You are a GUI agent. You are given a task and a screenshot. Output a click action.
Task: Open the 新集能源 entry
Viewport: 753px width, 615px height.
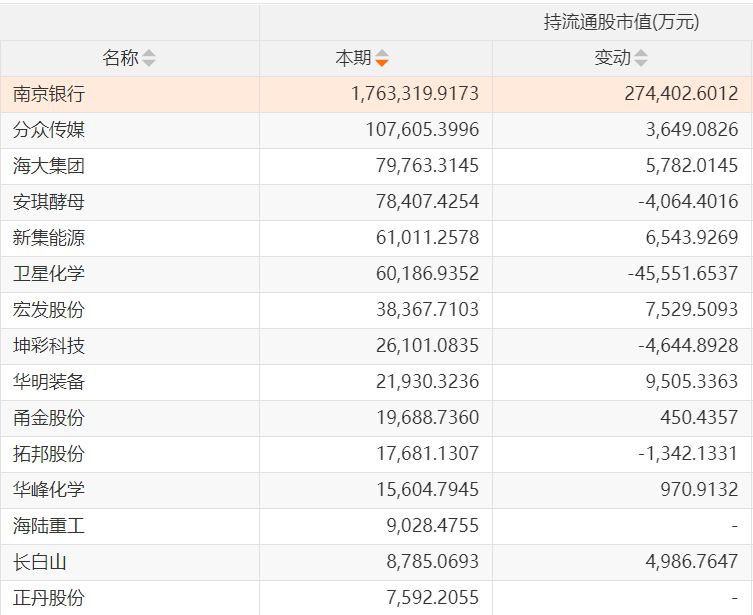coord(49,238)
